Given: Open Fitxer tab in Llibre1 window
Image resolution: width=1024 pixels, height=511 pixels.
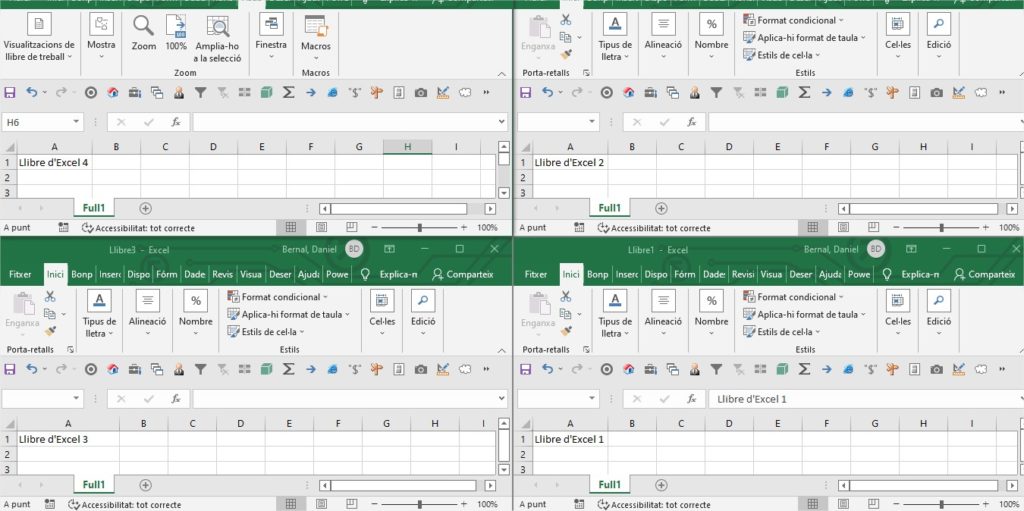Looking at the screenshot, I should [x=536, y=274].
